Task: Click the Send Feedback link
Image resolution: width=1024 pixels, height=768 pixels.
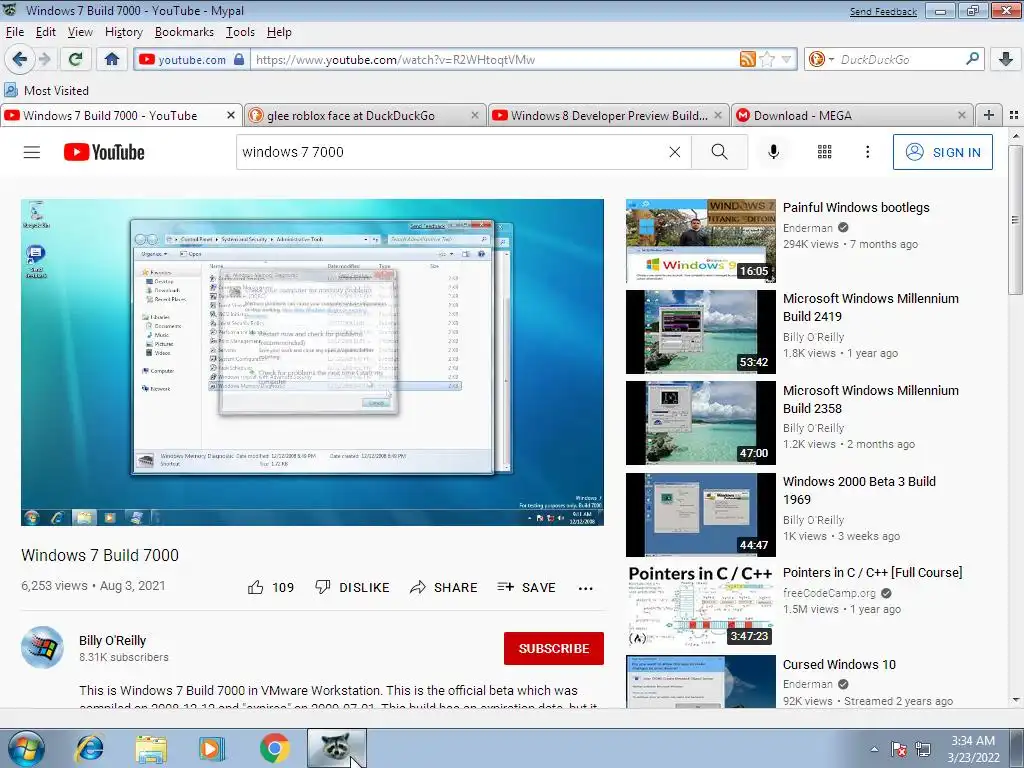Action: click(883, 12)
